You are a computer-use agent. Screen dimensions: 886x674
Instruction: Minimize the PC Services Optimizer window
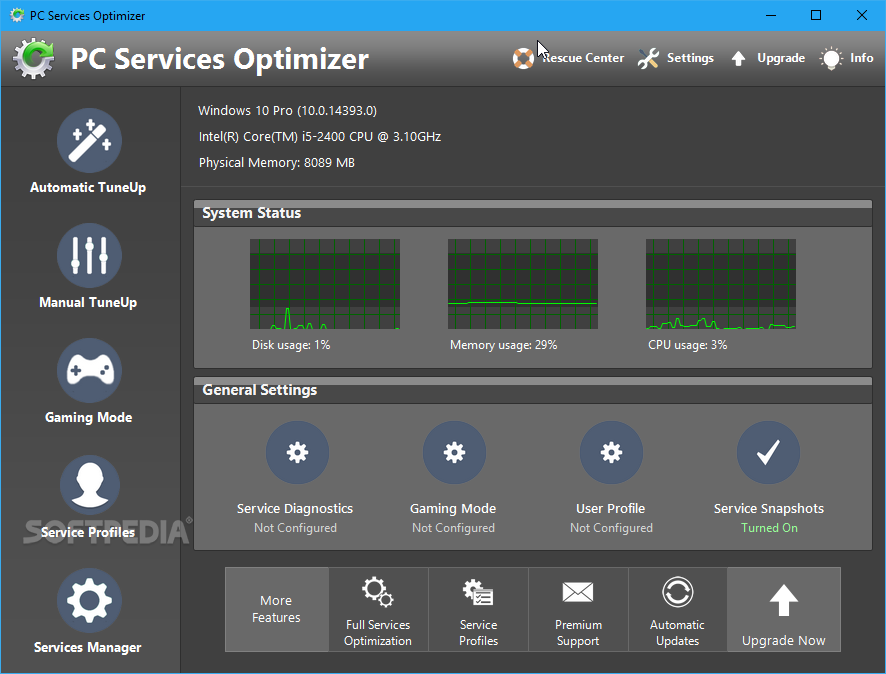point(771,15)
